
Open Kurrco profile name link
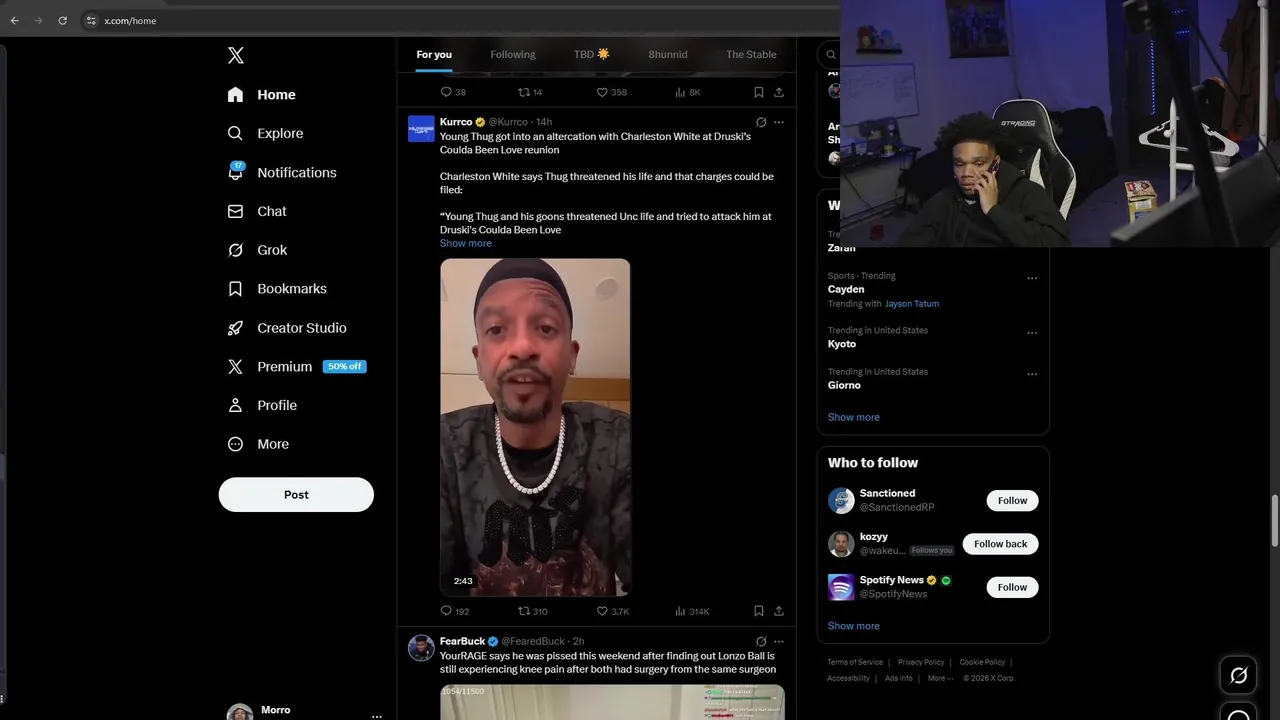[x=456, y=122]
